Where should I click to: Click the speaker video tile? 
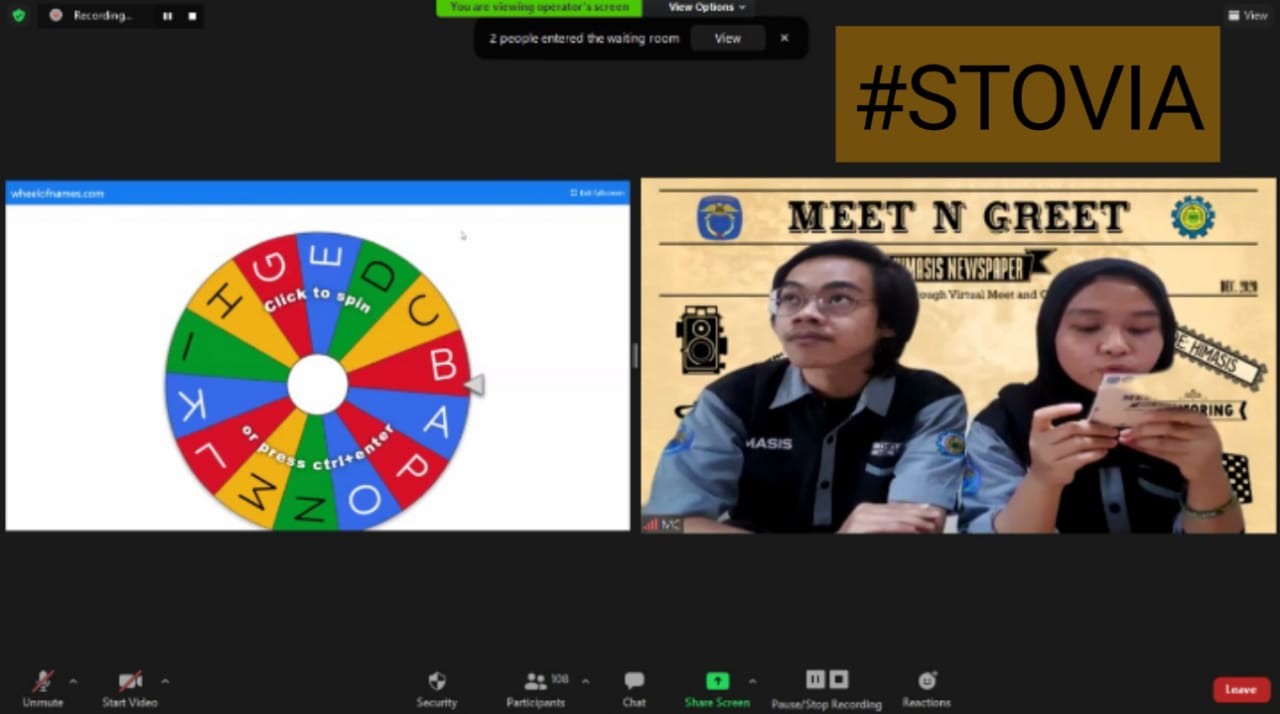pos(958,355)
